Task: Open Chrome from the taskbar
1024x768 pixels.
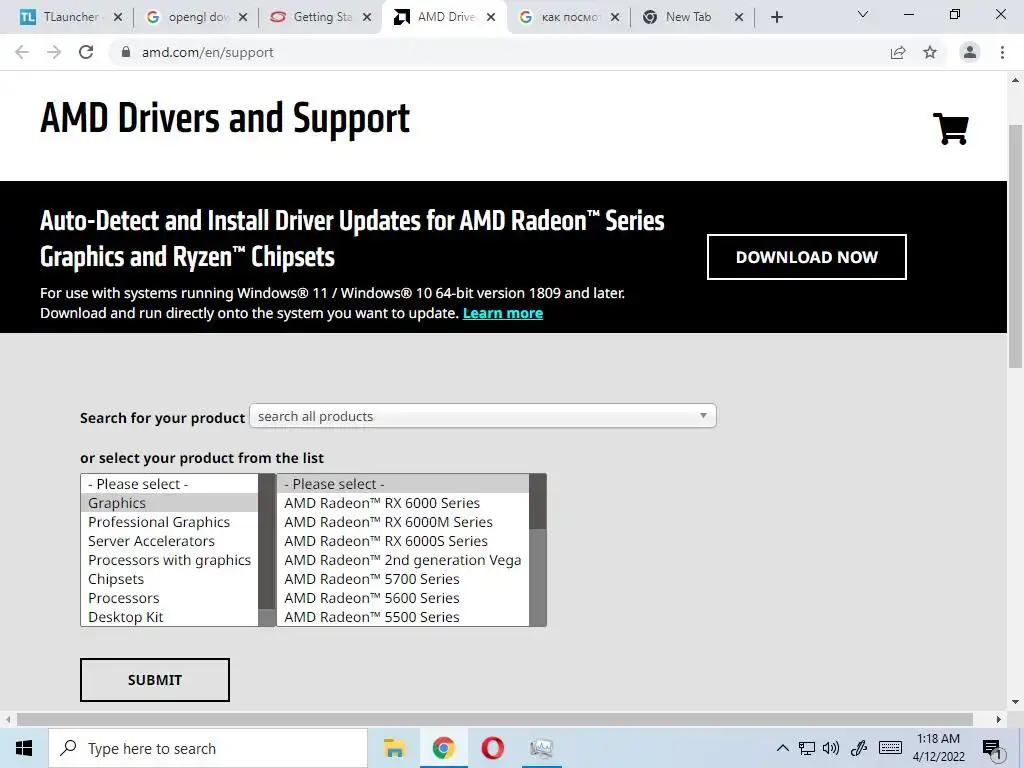Action: (443, 748)
